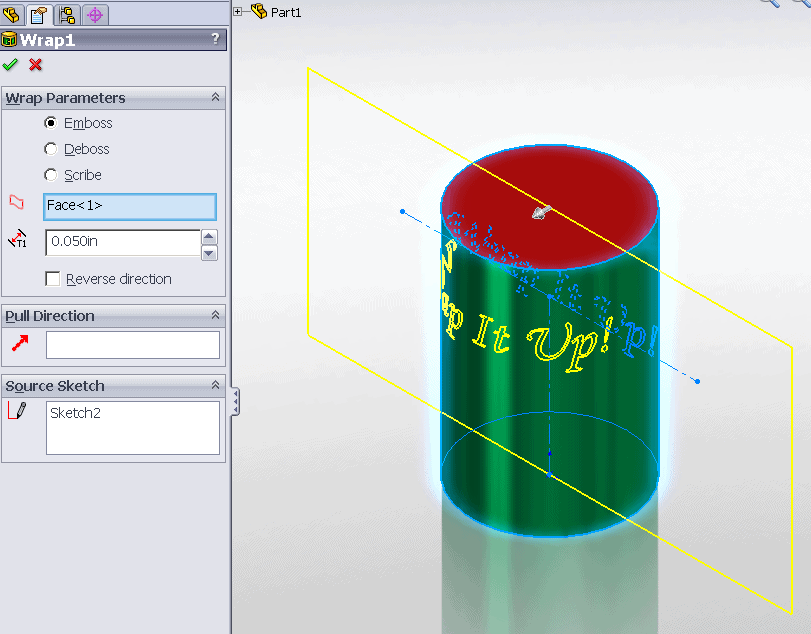Open the ConfigurationManager tab
The height and width of the screenshot is (634, 811).
tap(67, 14)
